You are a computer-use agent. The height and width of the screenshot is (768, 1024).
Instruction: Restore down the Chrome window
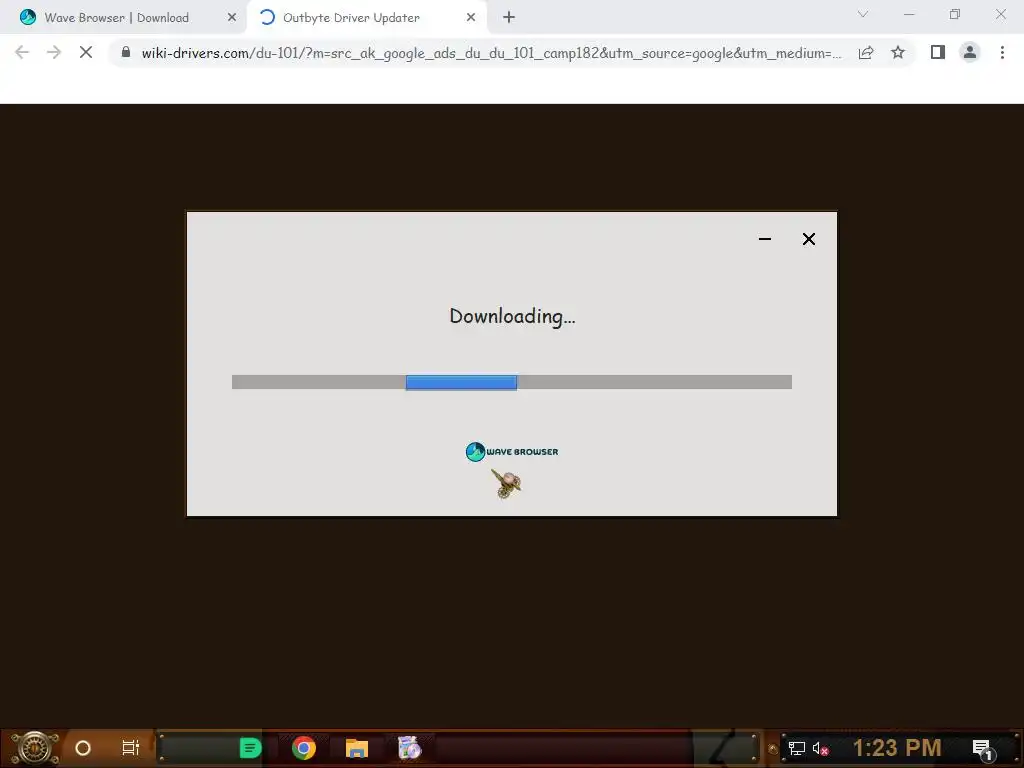click(955, 14)
